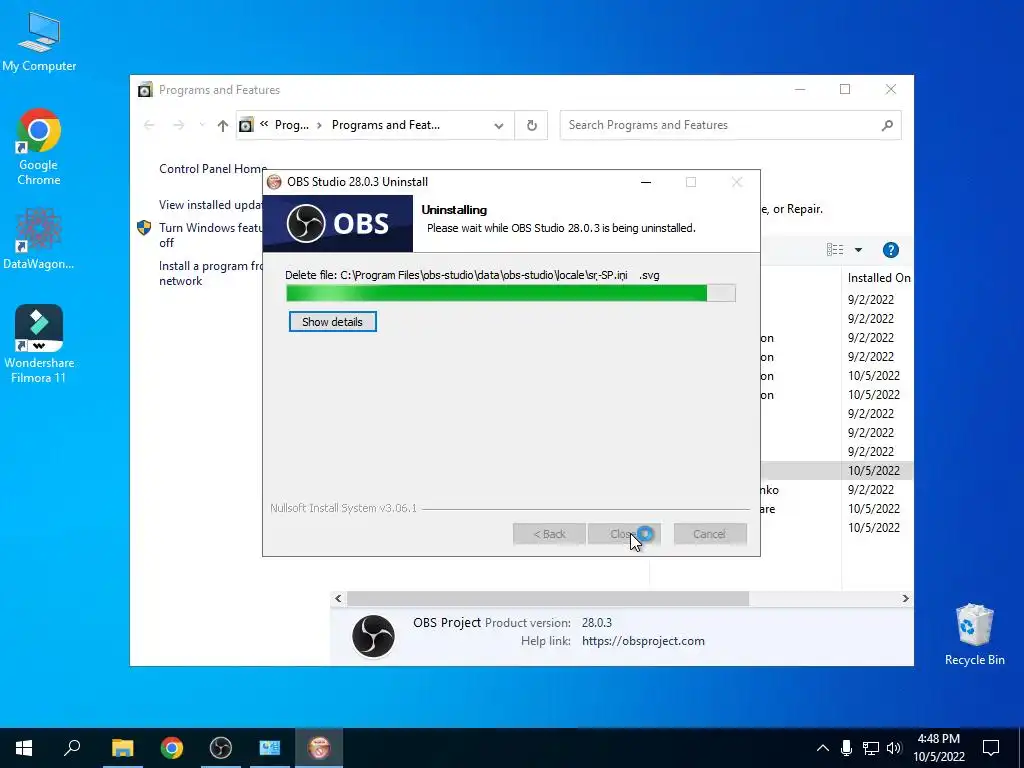Switch to OBS Studio in the taskbar

click(x=221, y=748)
